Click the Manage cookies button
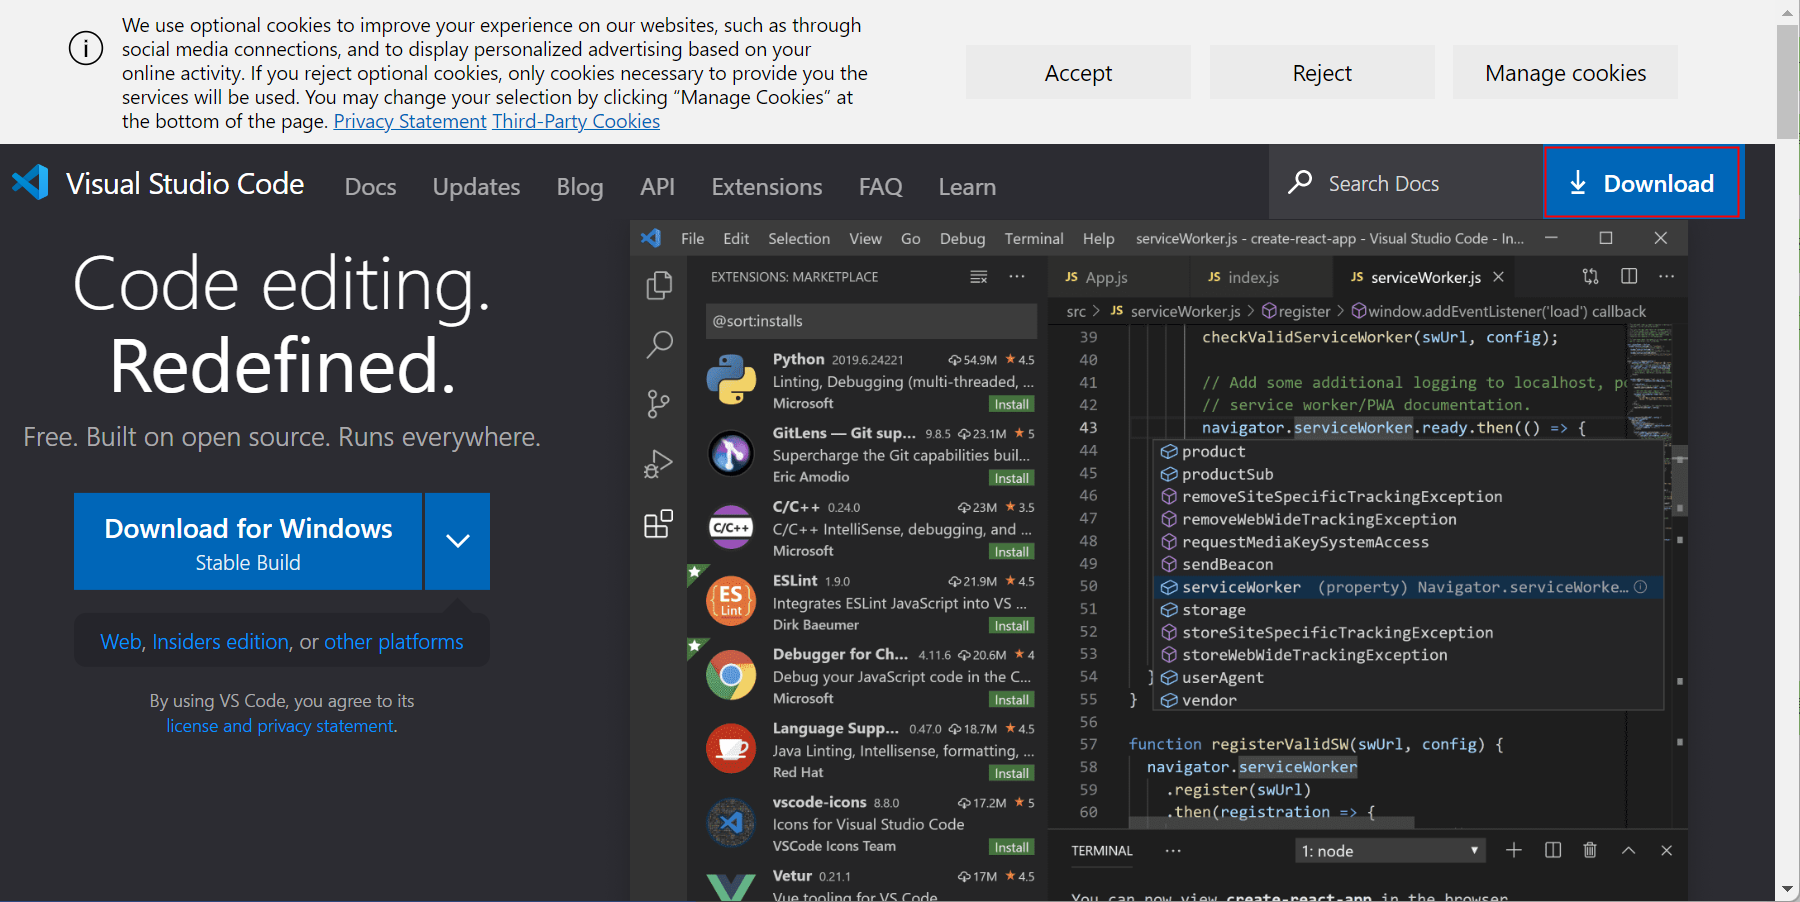This screenshot has height=902, width=1800. coord(1565,72)
